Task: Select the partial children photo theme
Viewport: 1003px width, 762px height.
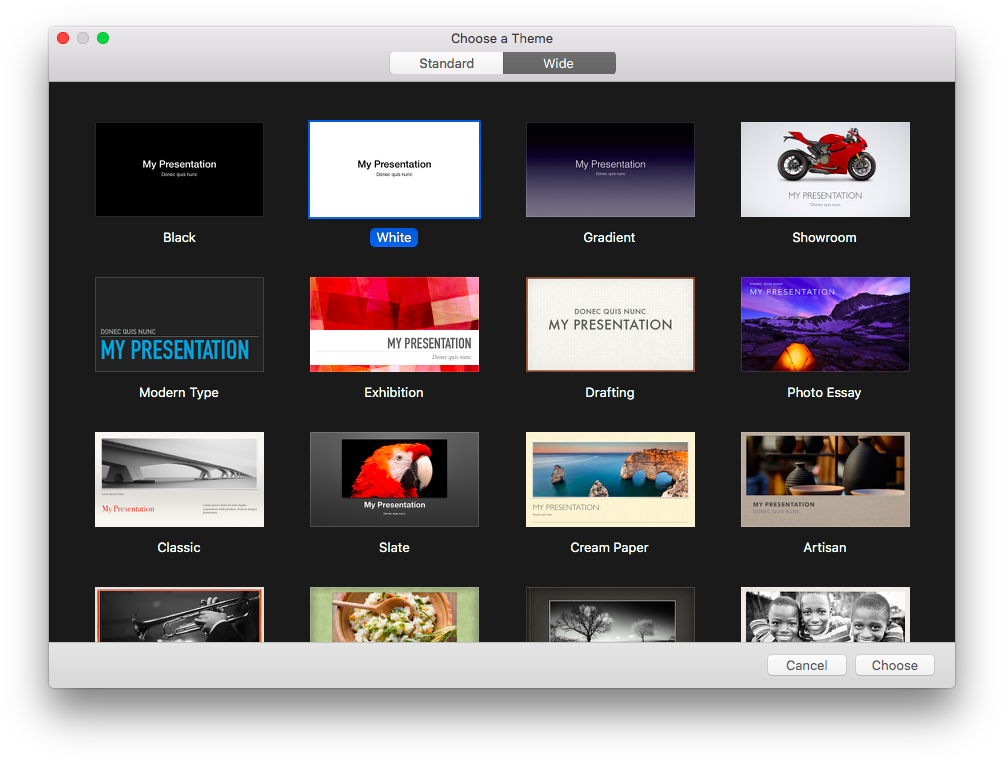Action: point(824,614)
